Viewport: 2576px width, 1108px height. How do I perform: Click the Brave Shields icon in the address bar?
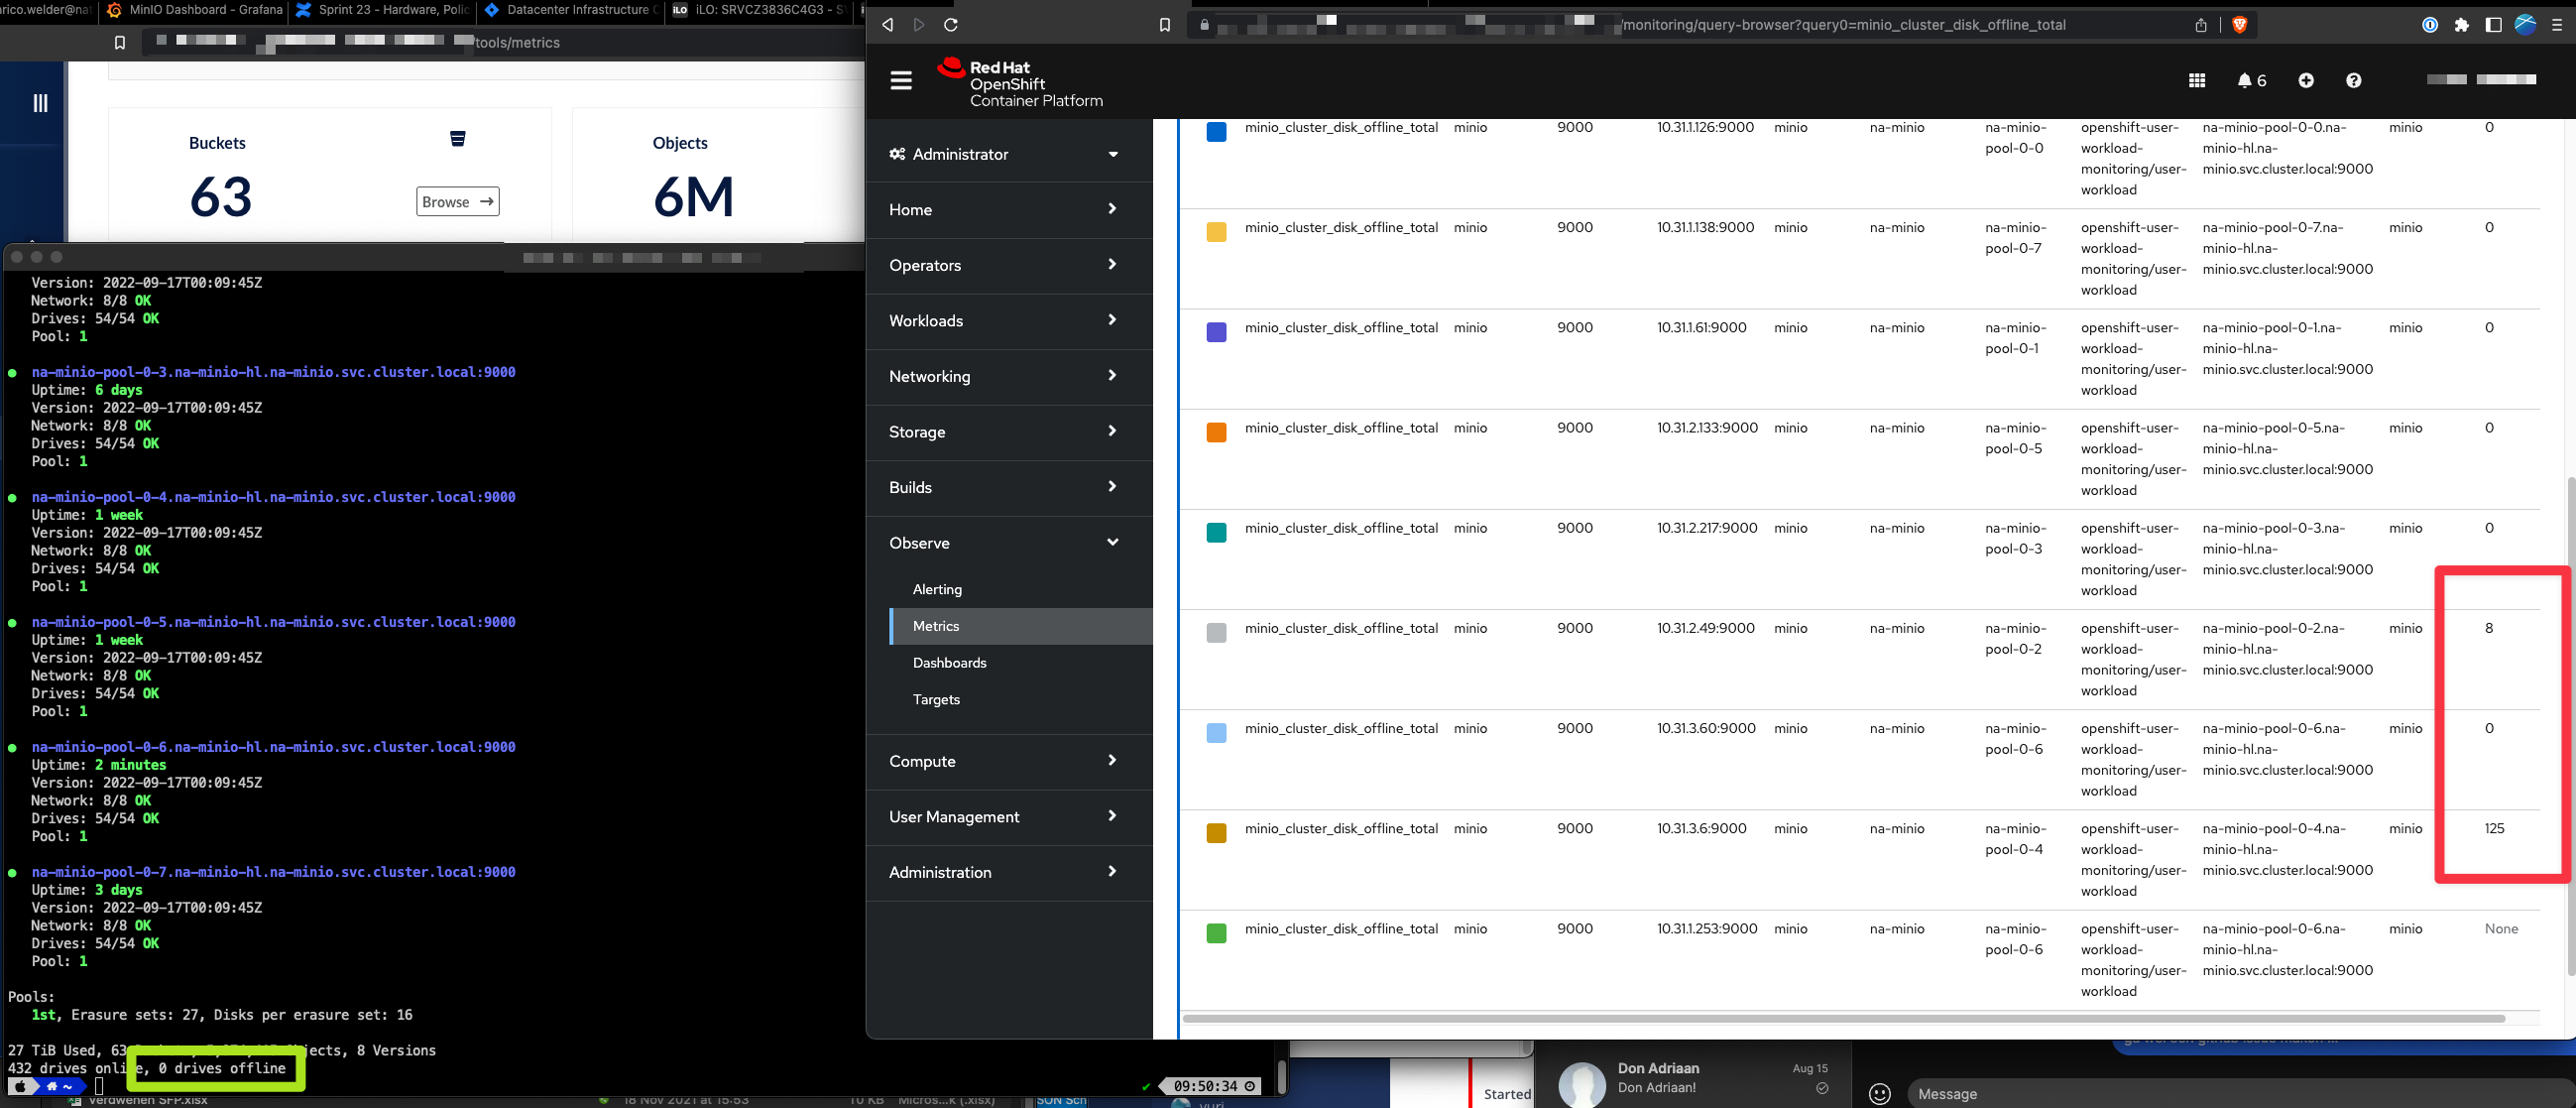click(2239, 25)
